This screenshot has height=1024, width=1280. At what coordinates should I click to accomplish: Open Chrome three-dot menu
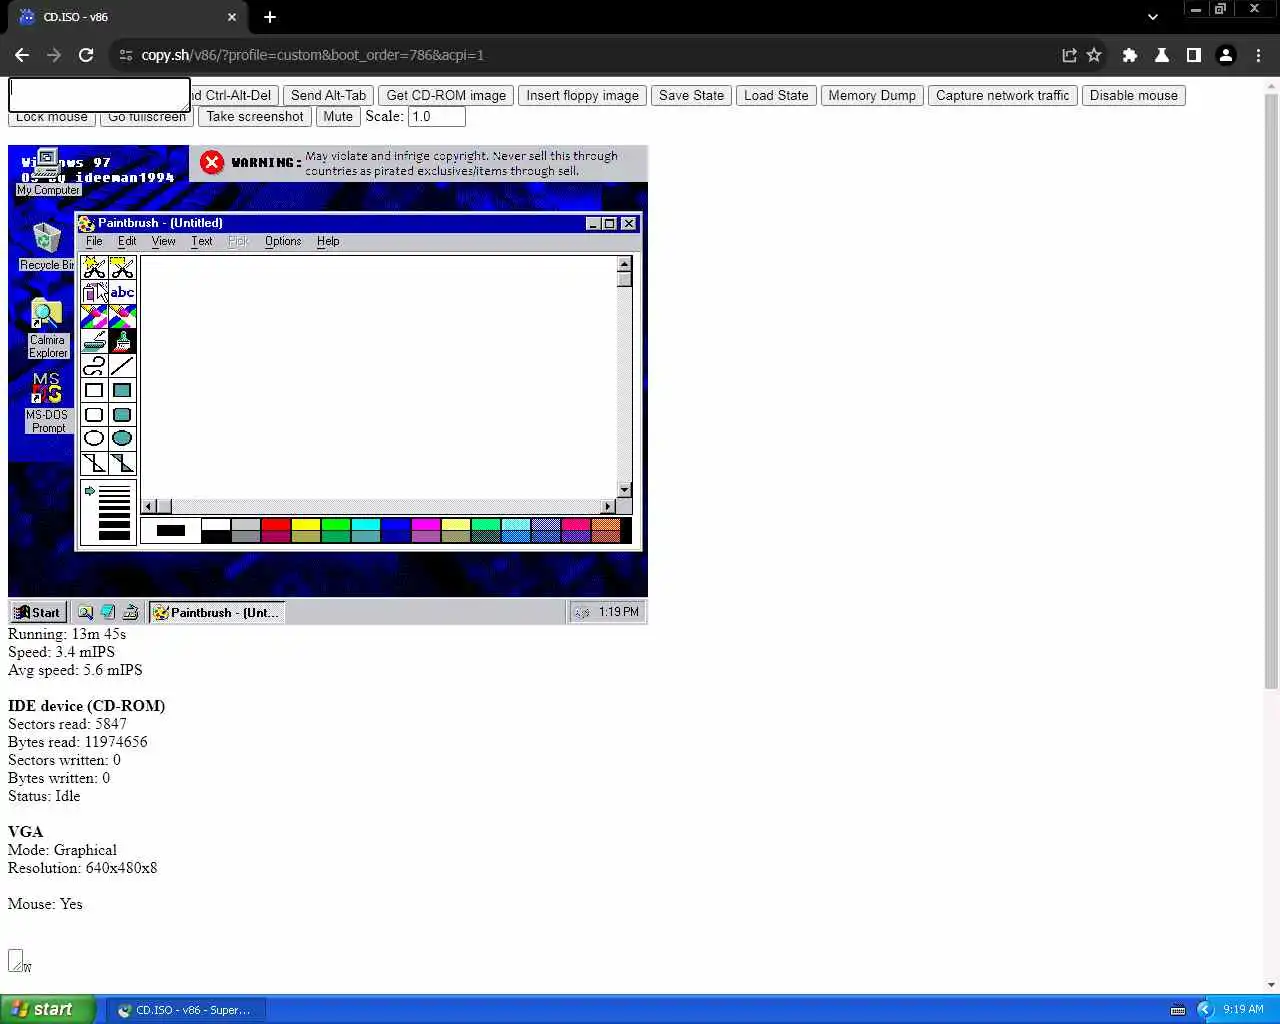pos(1258,55)
